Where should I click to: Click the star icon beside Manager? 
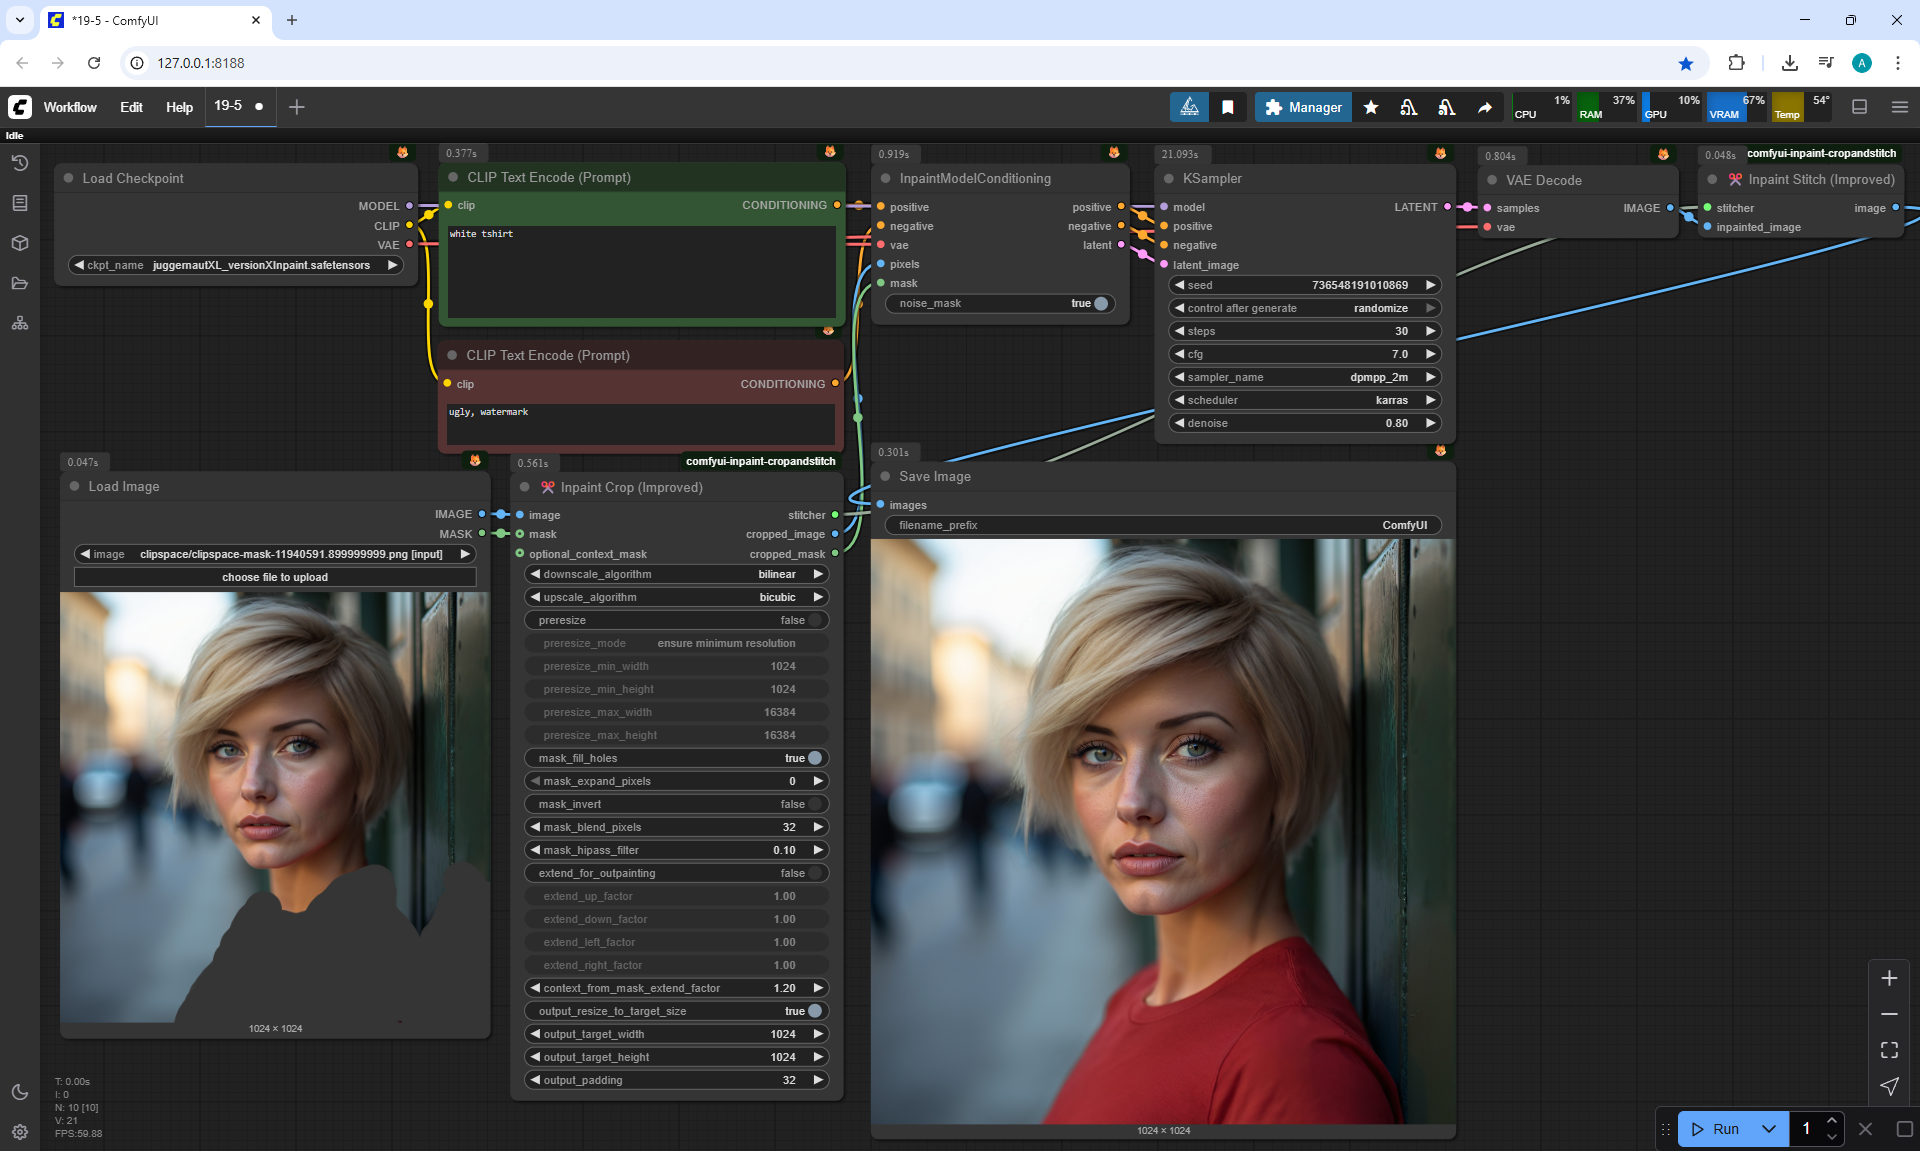tap(1371, 107)
